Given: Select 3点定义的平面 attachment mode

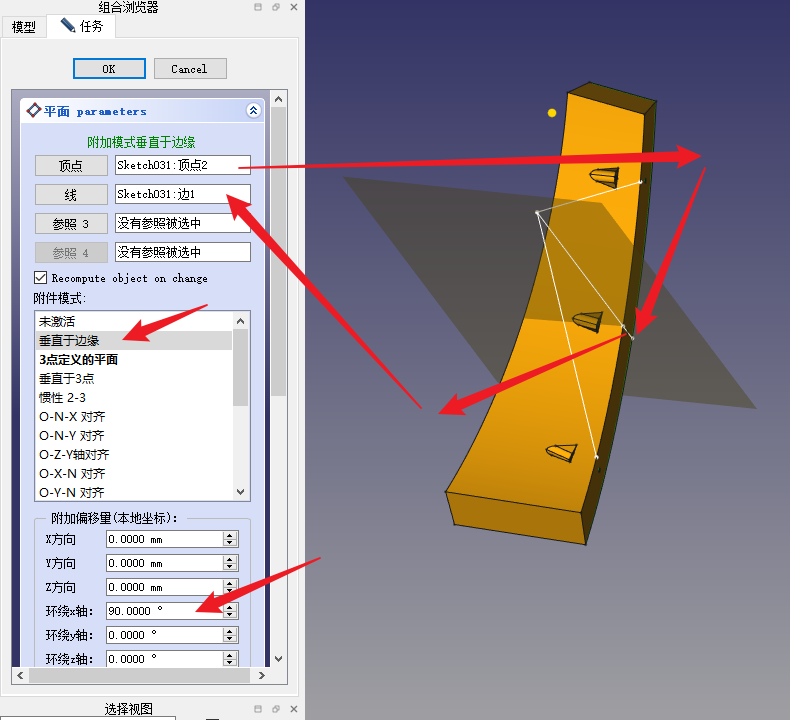Looking at the screenshot, I should pyautogui.click(x=134, y=359).
